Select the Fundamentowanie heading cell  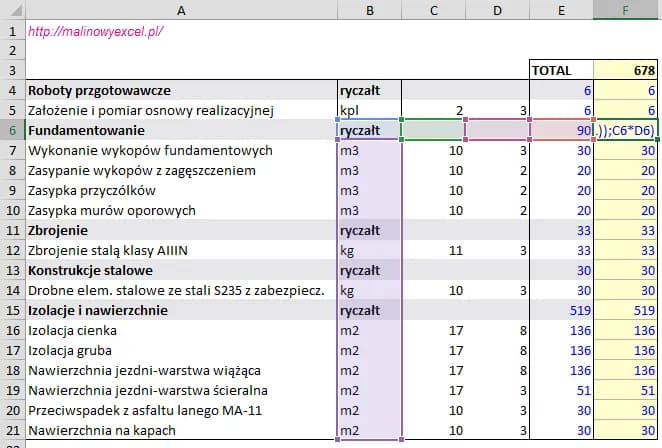181,131
